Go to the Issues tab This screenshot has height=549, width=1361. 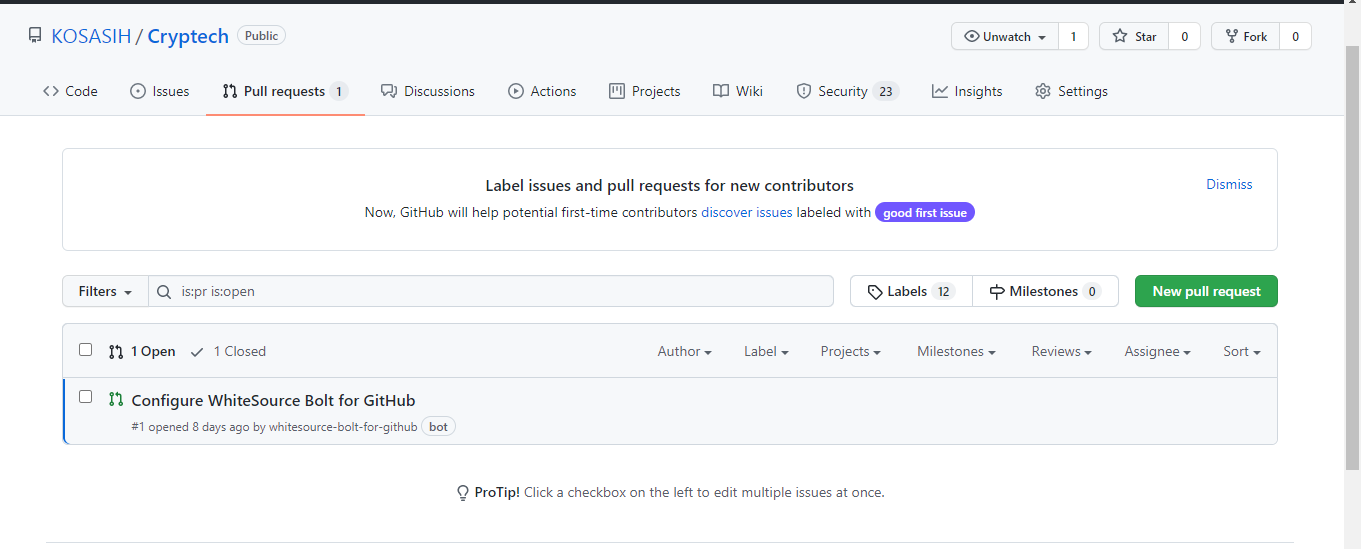coord(160,91)
